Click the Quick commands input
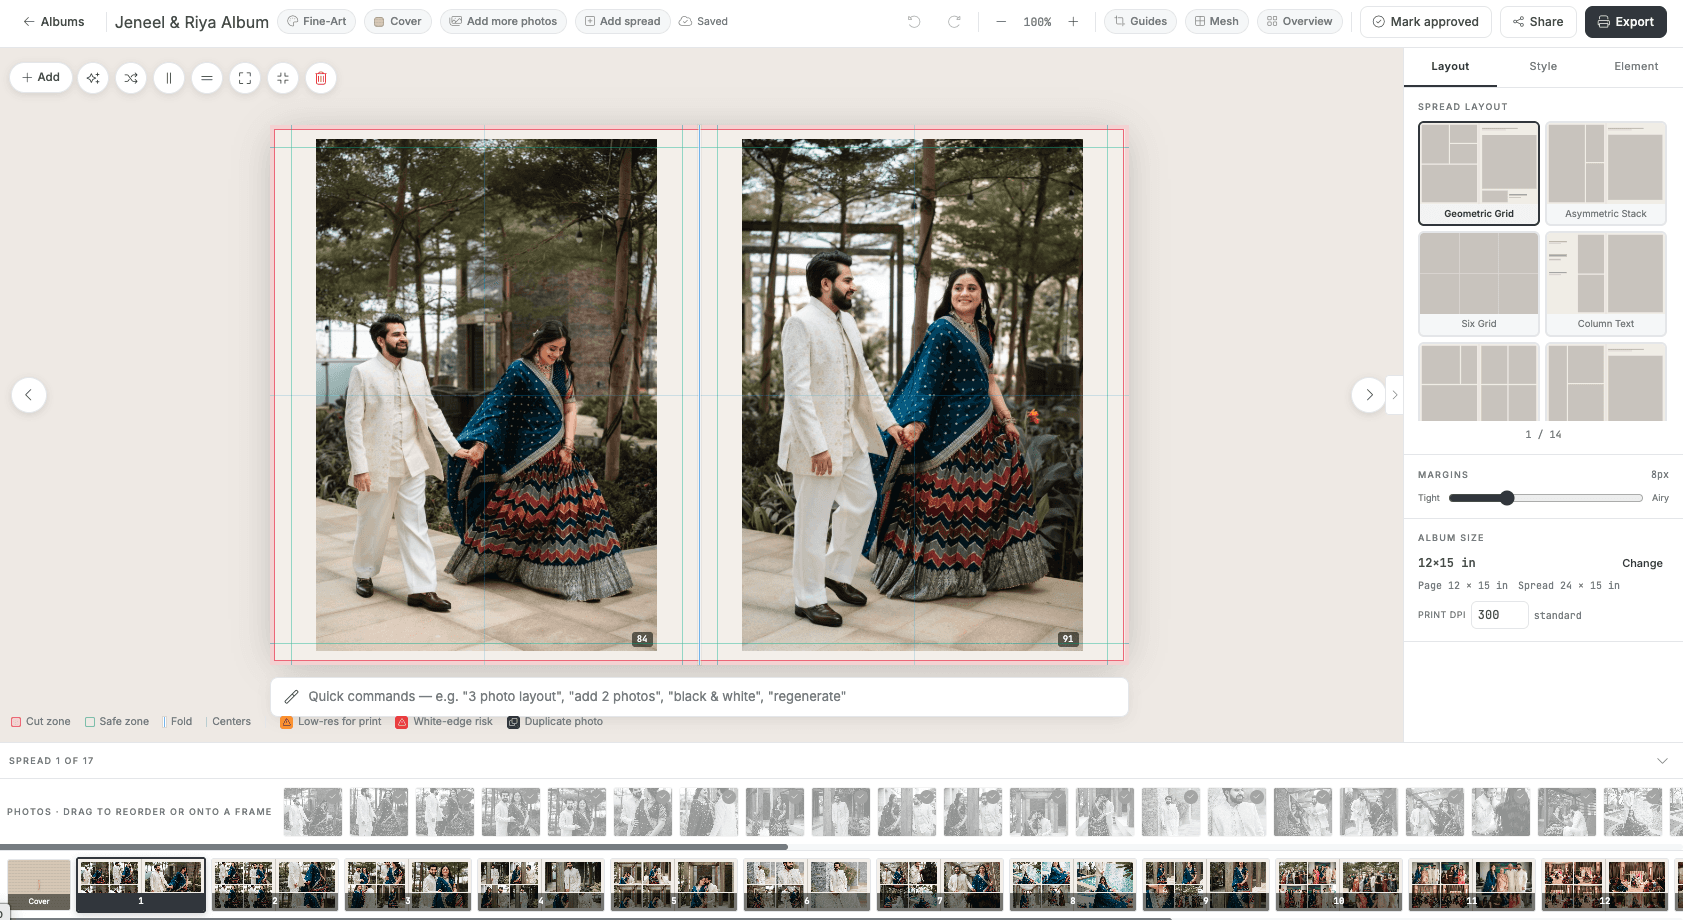This screenshot has width=1683, height=920. pyautogui.click(x=700, y=697)
